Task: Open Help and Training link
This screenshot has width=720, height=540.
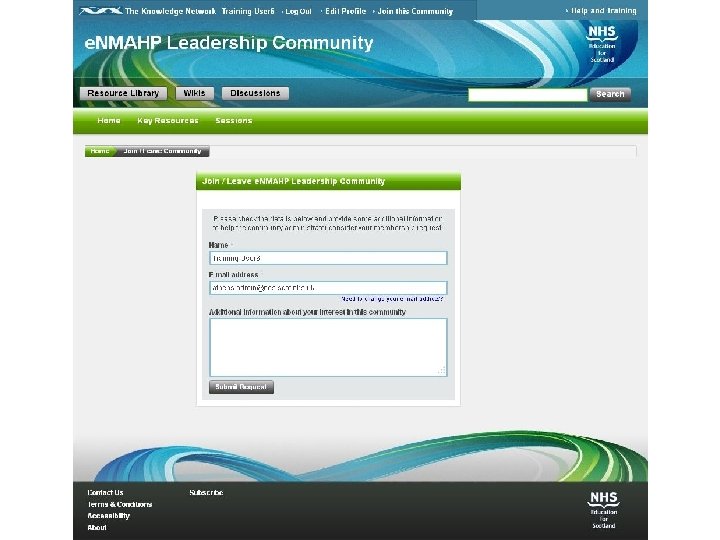Action: click(x=604, y=11)
